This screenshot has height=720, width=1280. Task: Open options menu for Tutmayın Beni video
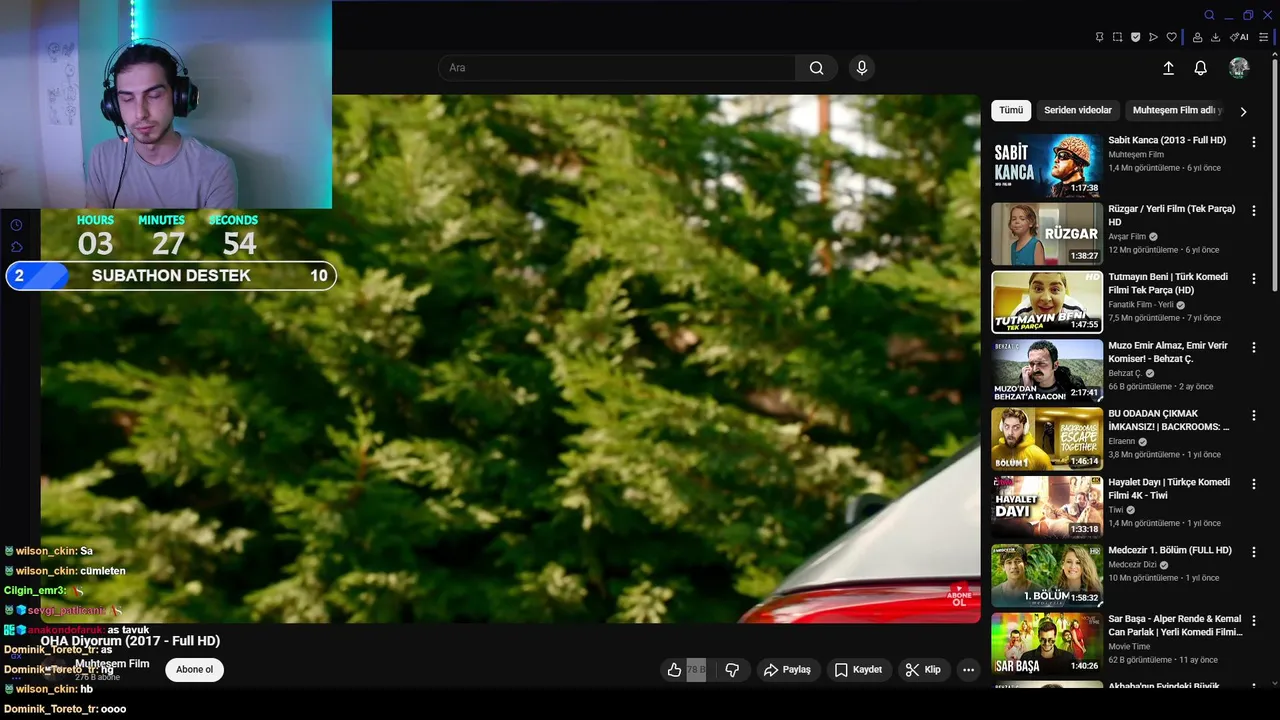1253,279
